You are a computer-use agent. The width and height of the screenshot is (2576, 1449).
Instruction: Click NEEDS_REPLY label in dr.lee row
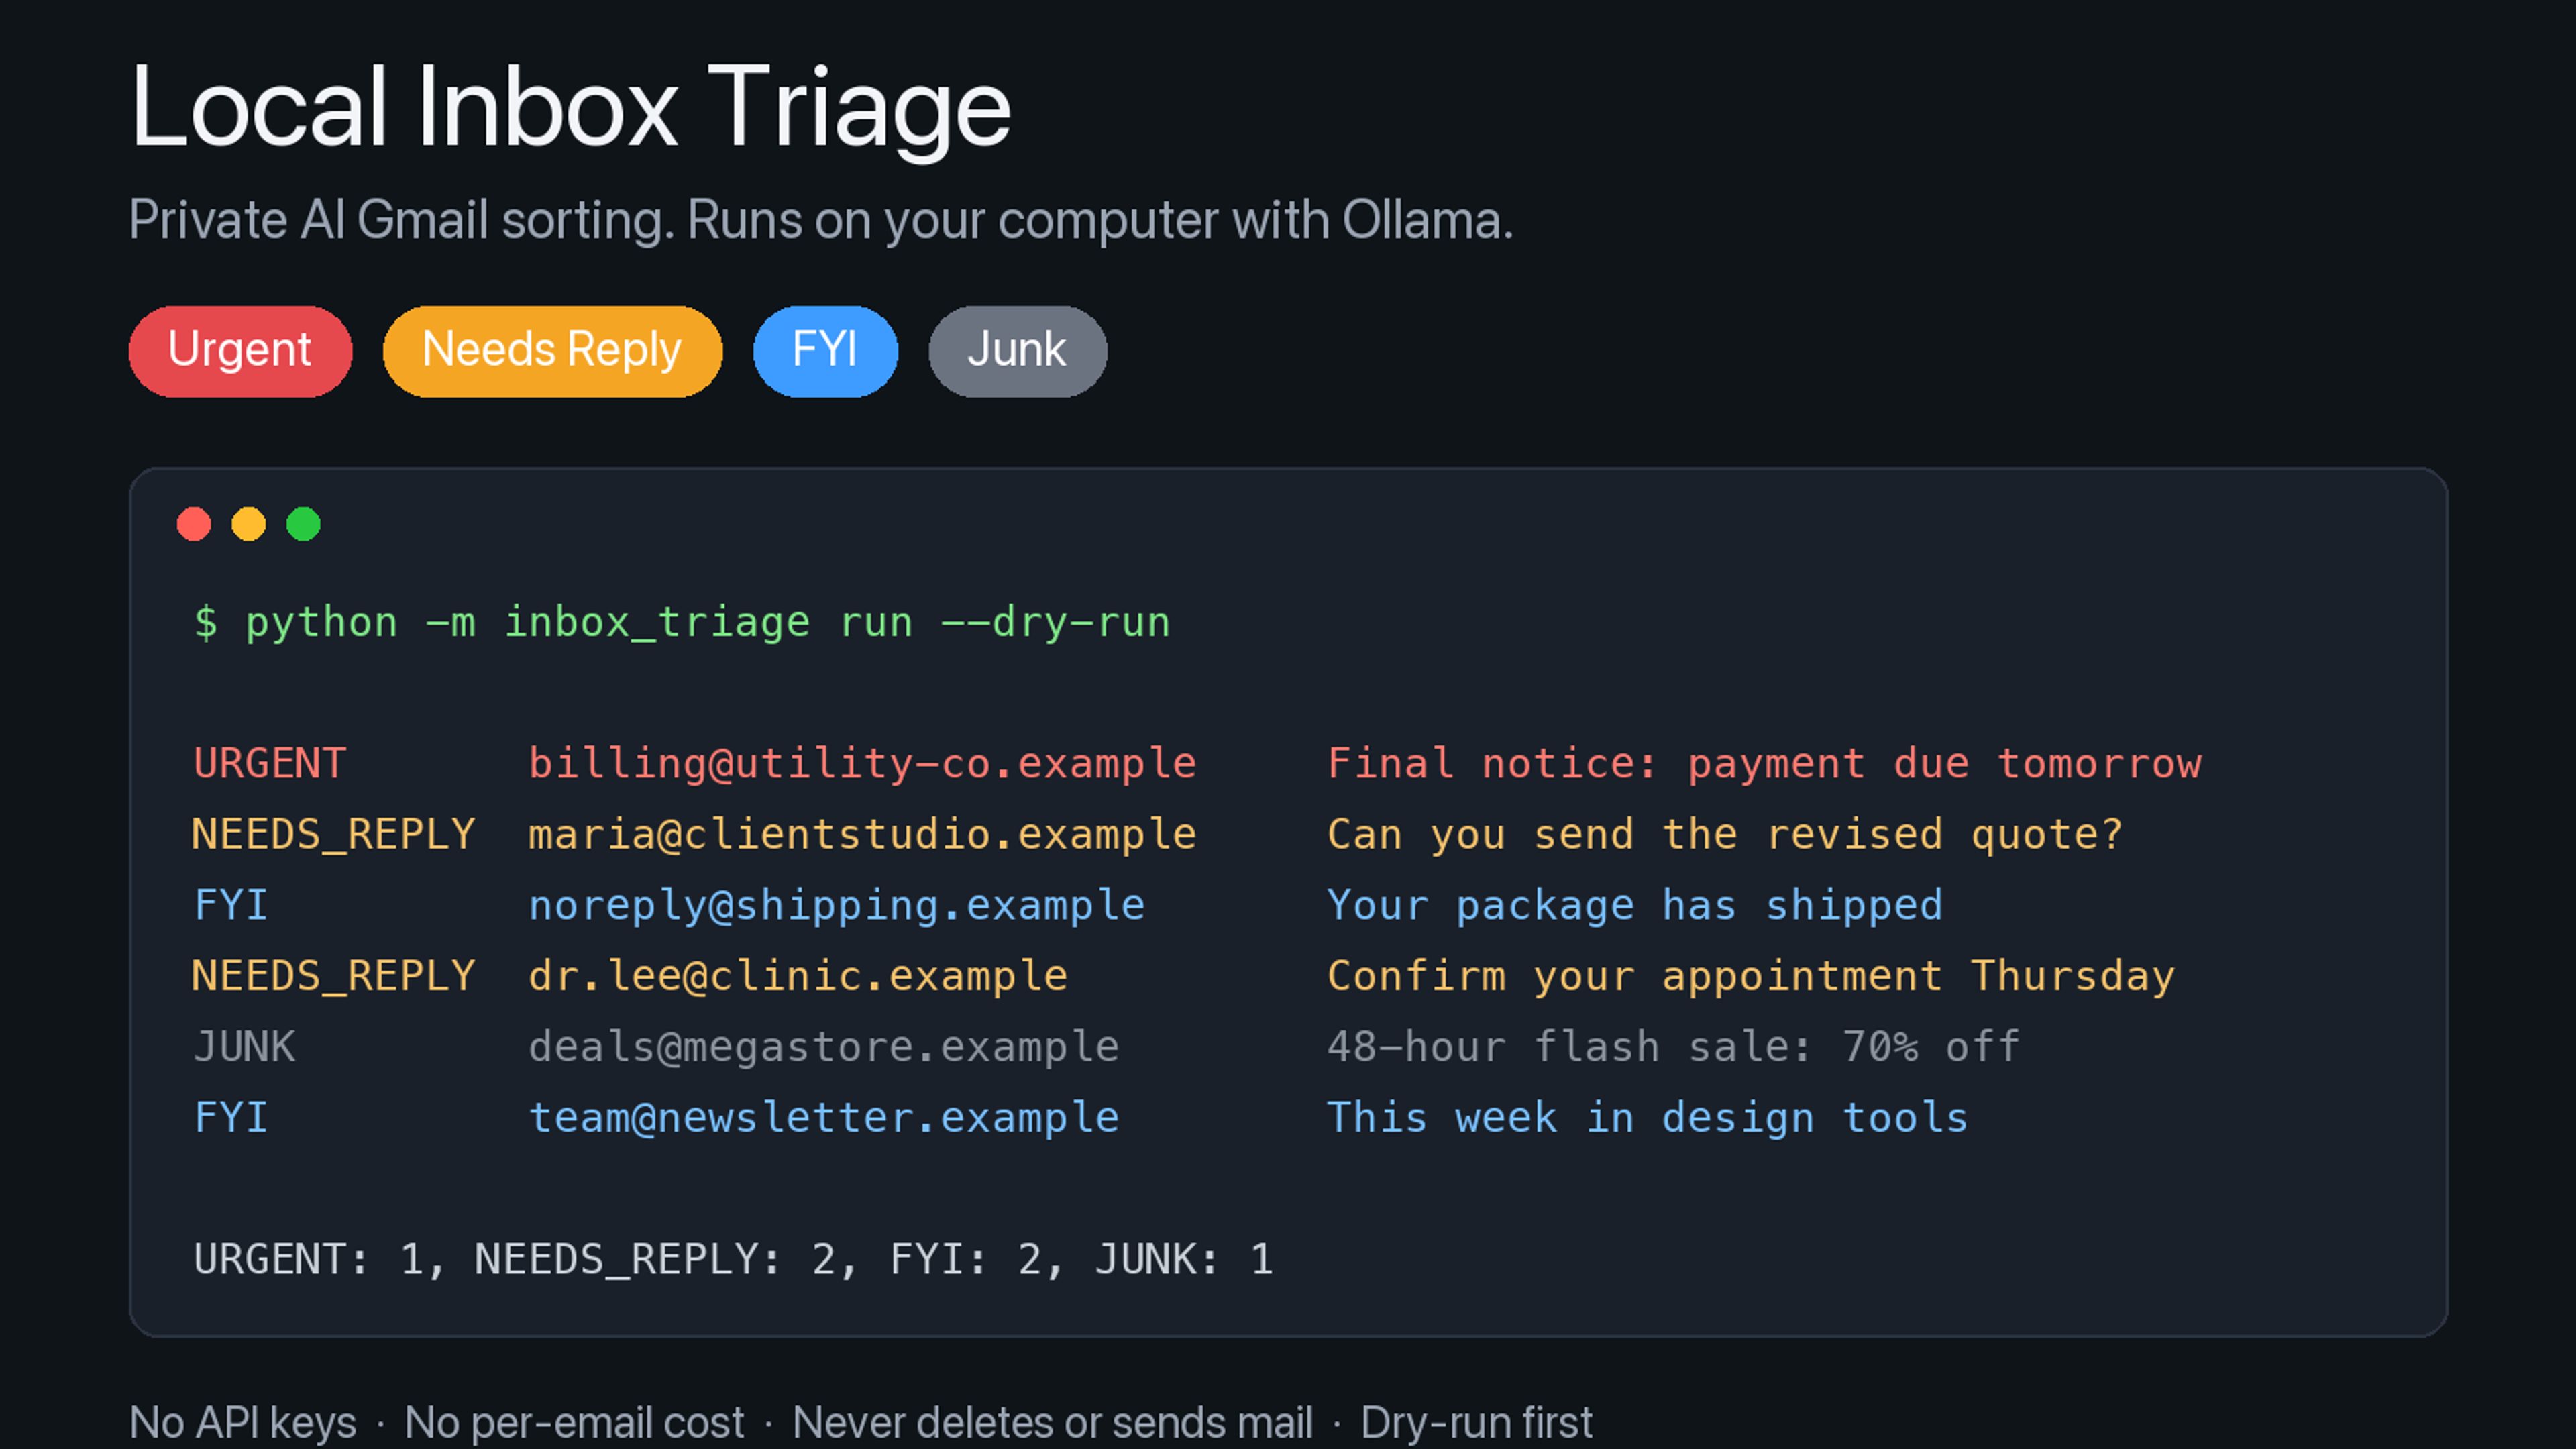coord(334,976)
